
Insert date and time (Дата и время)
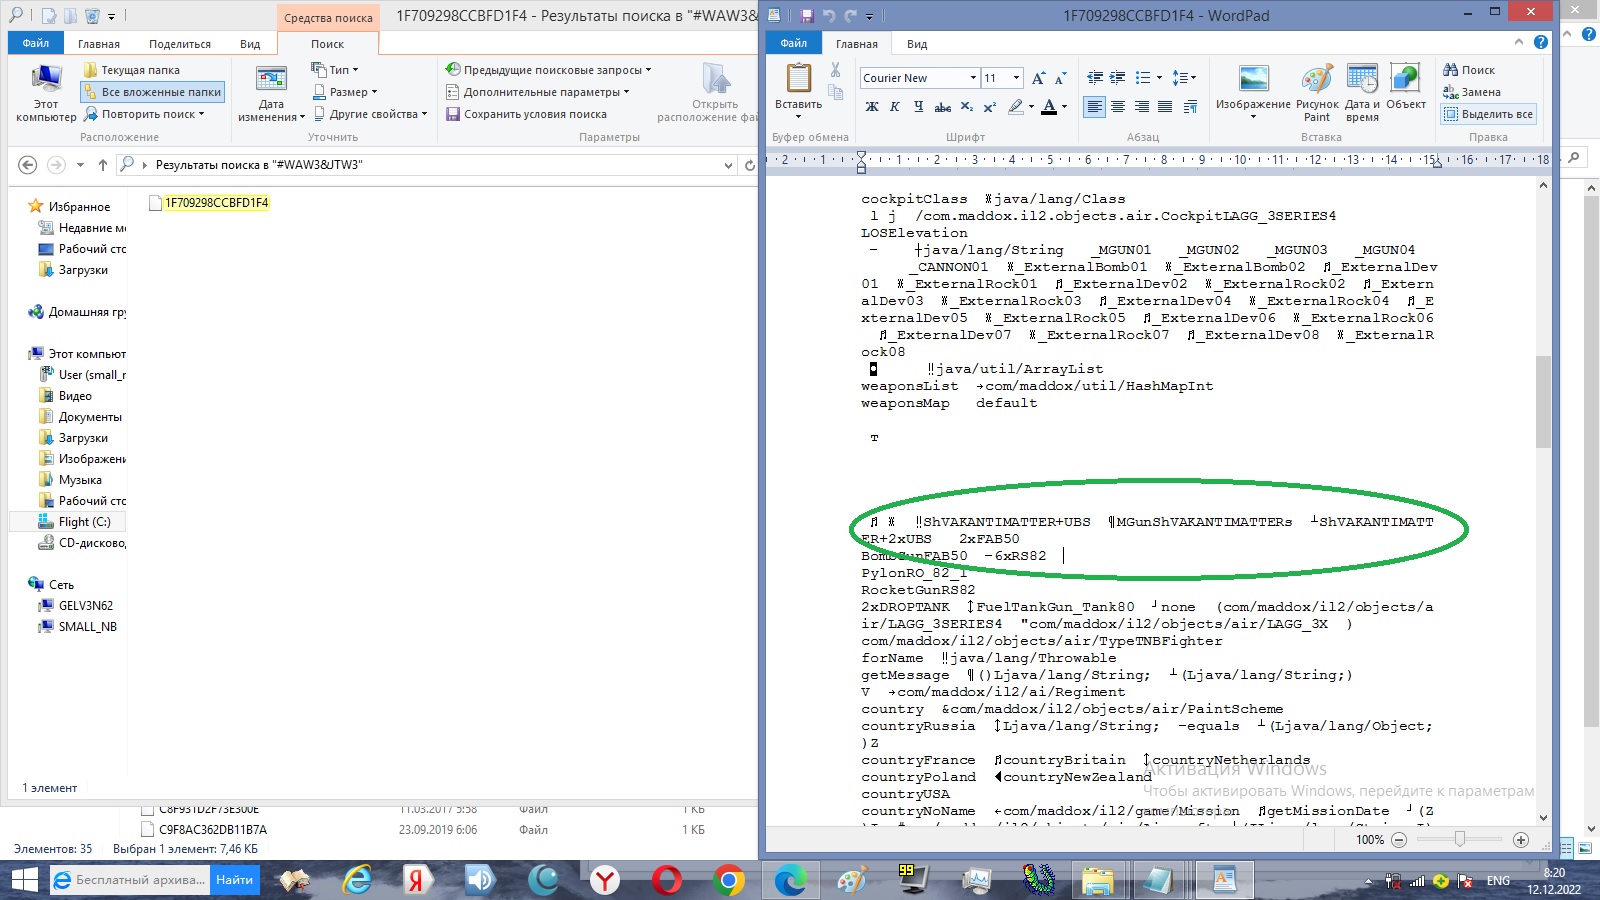coord(1362,92)
